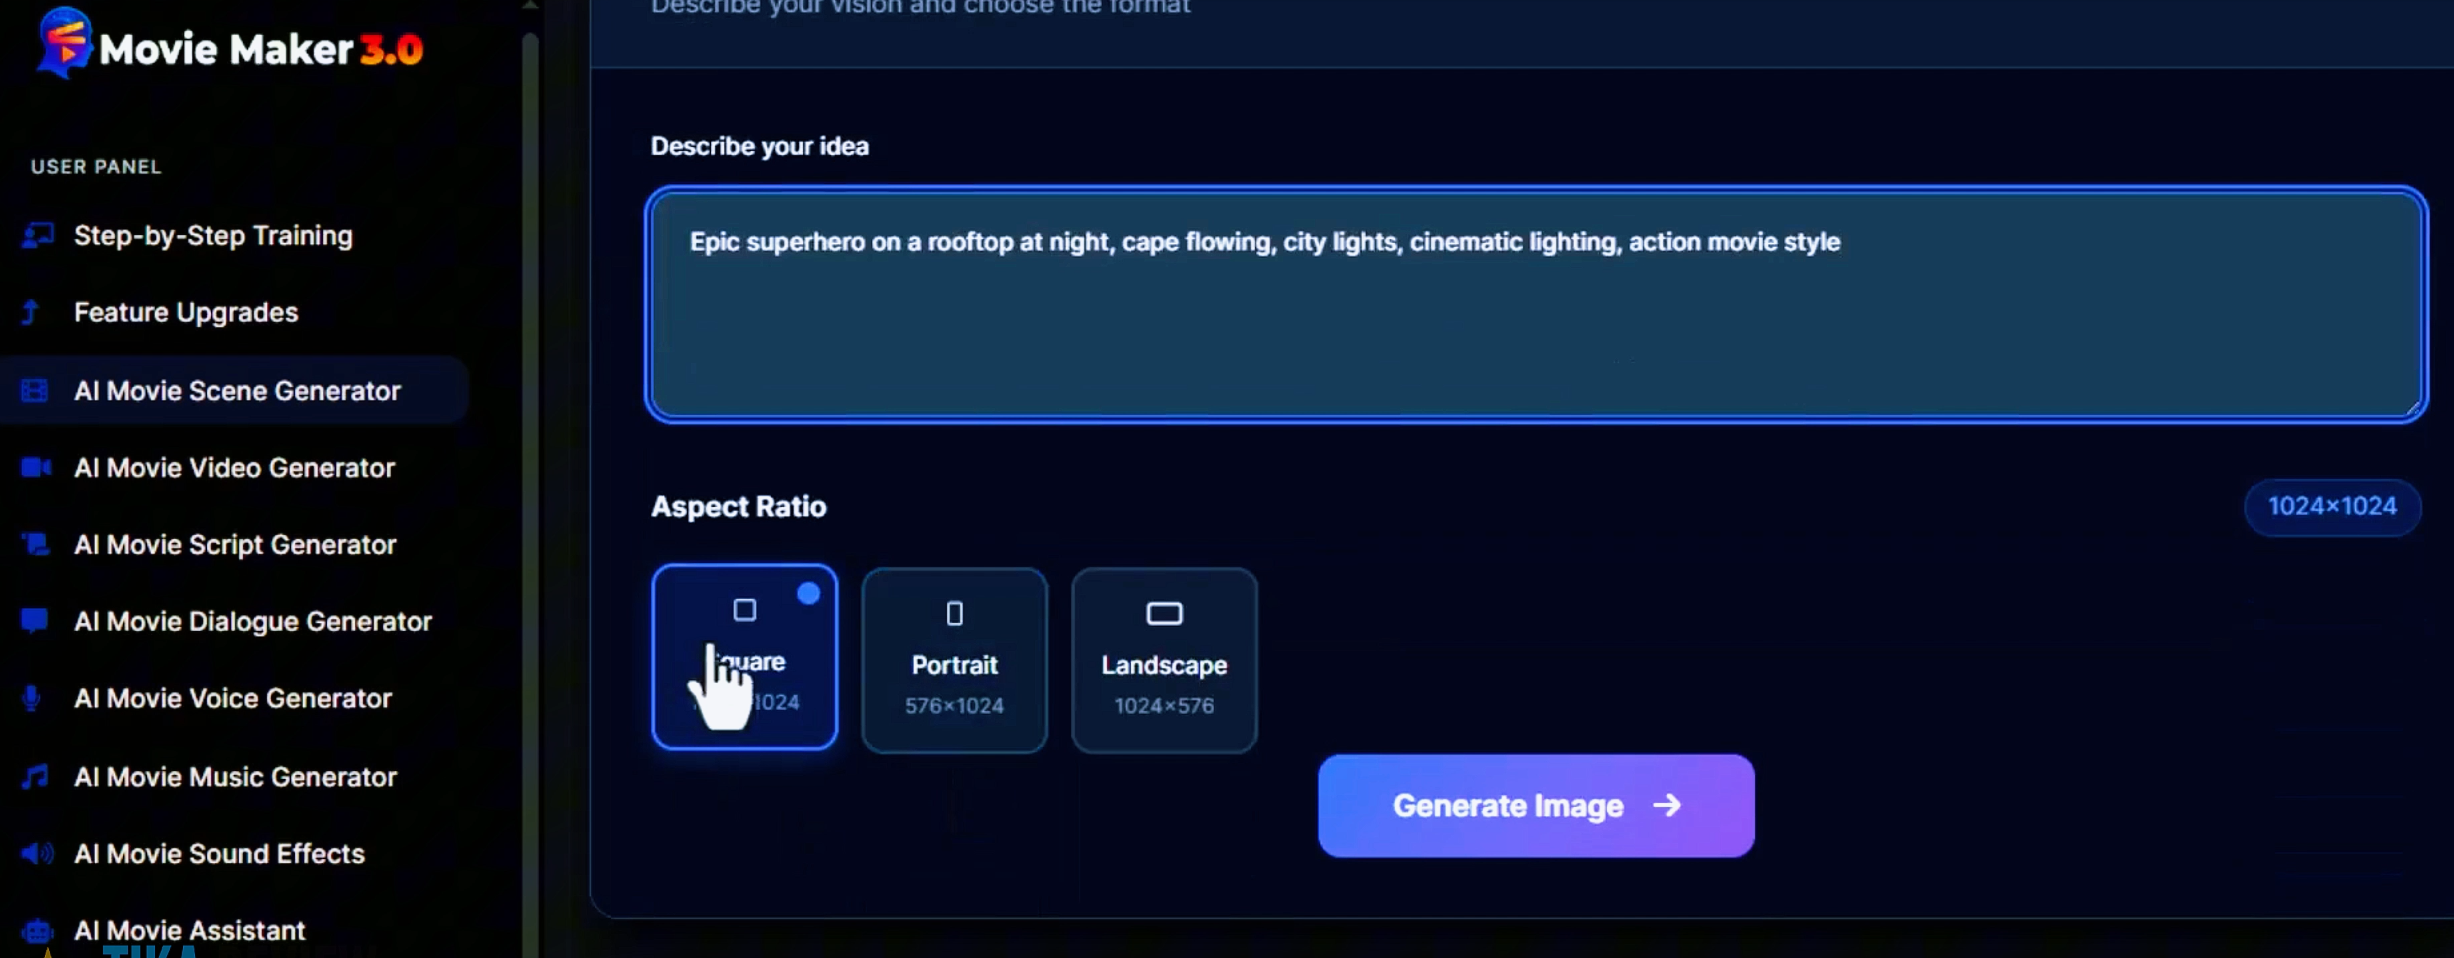2454x958 pixels.
Task: Click the AI Movie Dialogue Generator chat icon
Action: [x=35, y=622]
